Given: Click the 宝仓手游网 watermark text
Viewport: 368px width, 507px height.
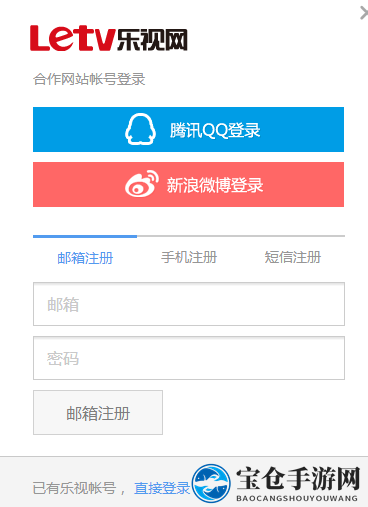Looking at the screenshot, I should [298, 479].
